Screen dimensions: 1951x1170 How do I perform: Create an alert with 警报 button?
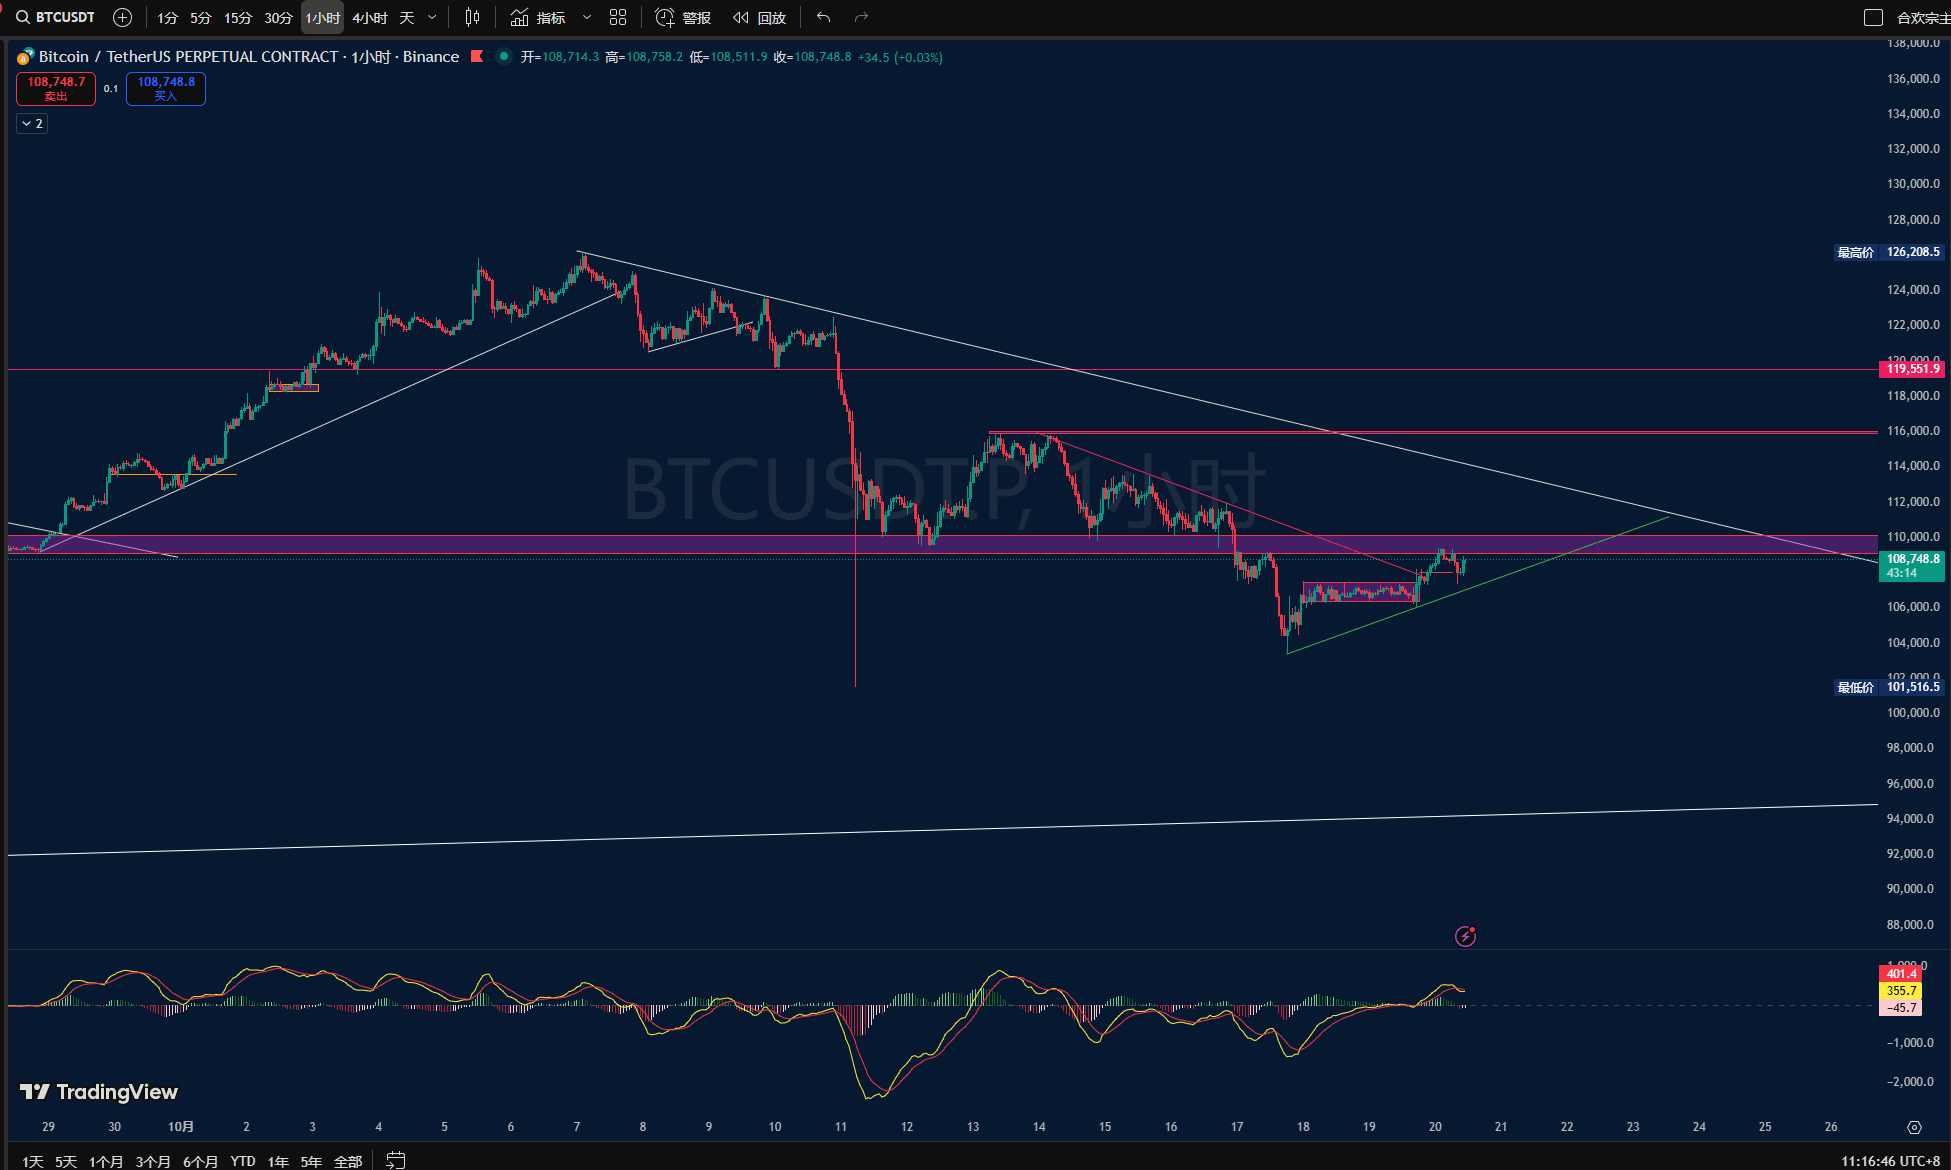[x=683, y=17]
